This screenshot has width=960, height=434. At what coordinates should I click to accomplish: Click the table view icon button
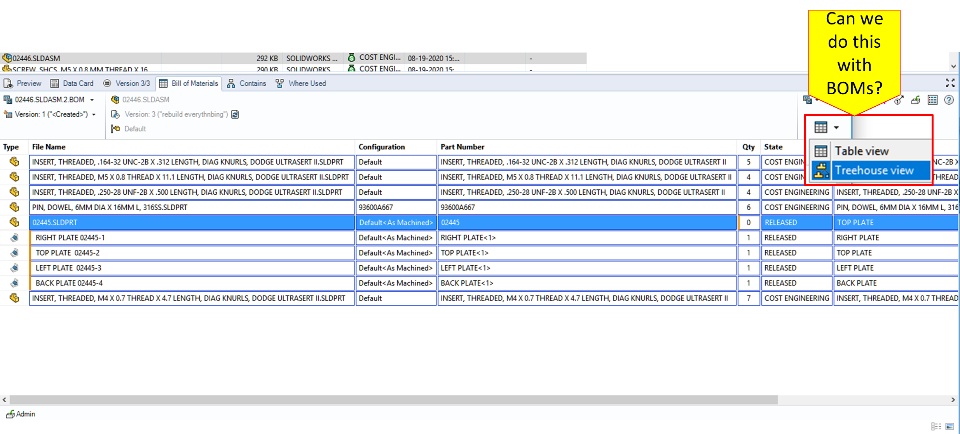pyautogui.click(x=821, y=127)
